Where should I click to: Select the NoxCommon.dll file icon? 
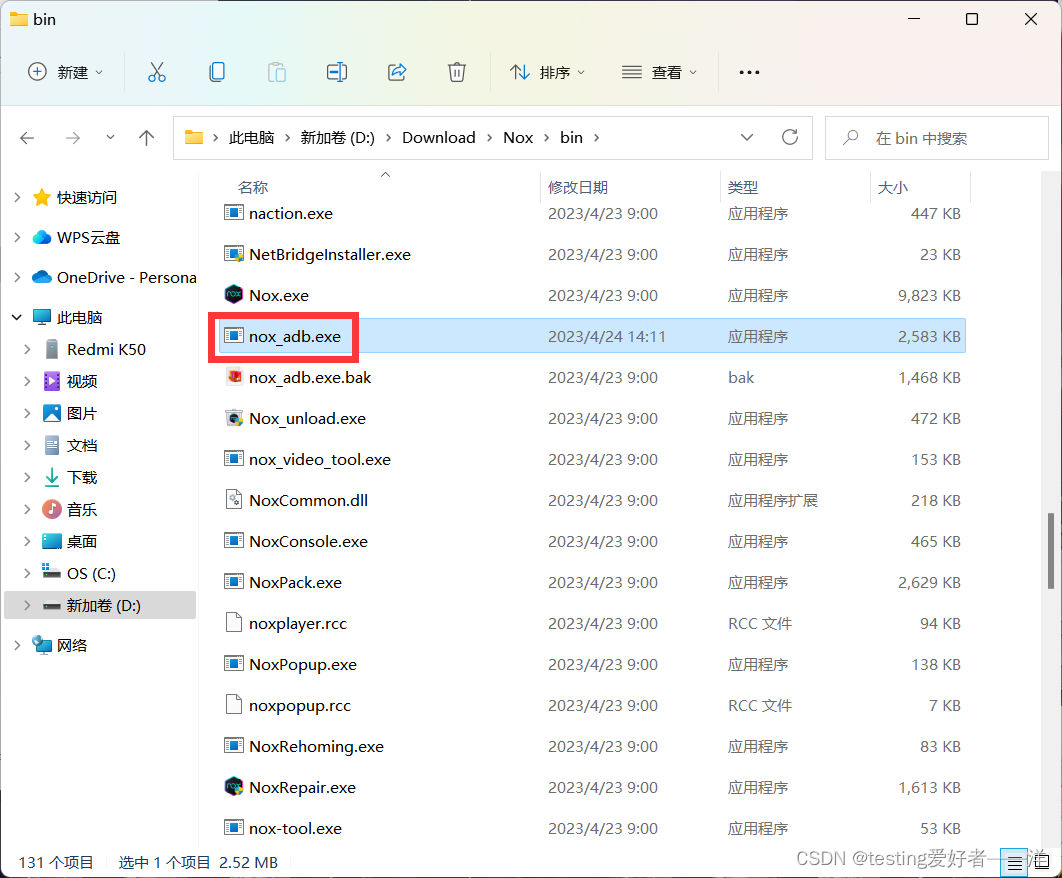(234, 499)
